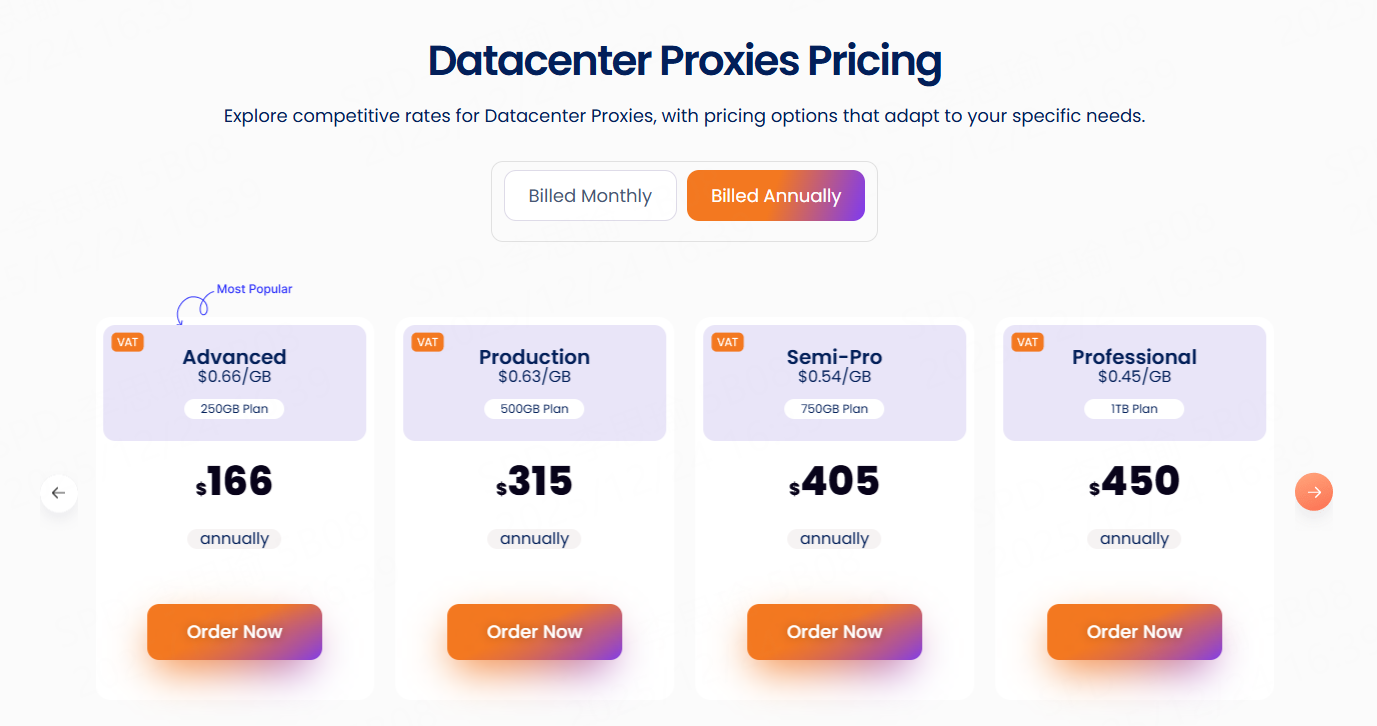Click the next arrow carousel icon
1377x726 pixels.
coord(1314,492)
